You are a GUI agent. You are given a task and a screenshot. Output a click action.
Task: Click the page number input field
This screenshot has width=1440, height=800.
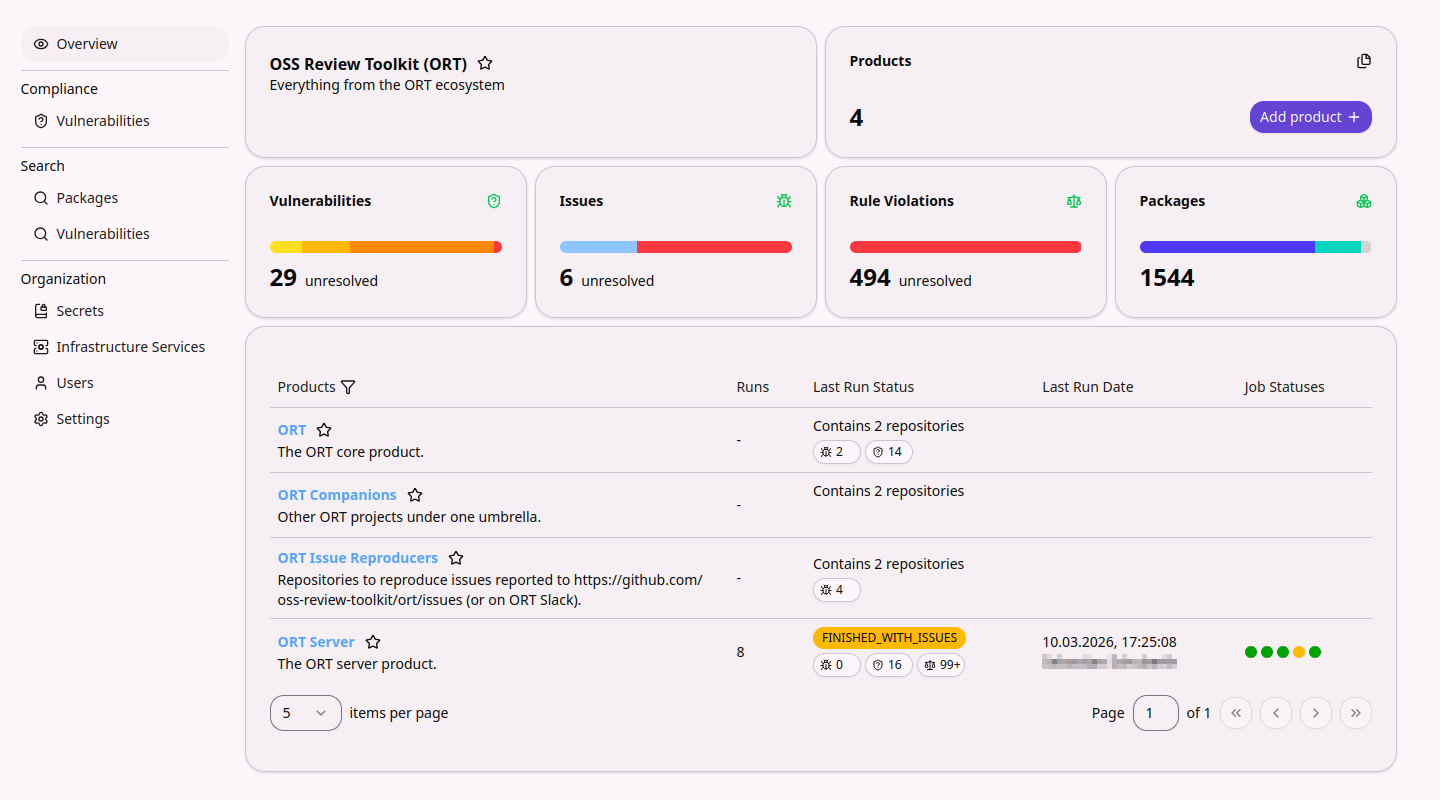pos(1156,713)
